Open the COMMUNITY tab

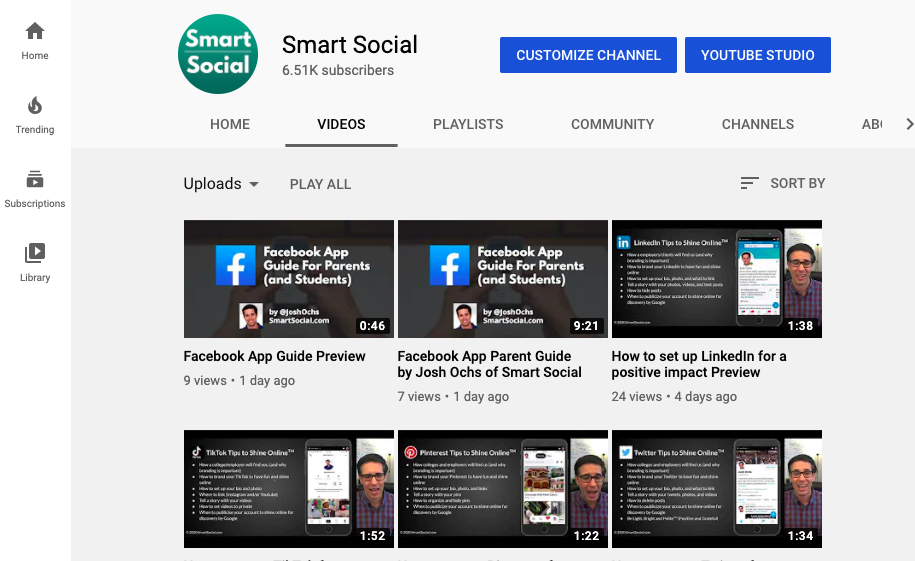tap(612, 124)
